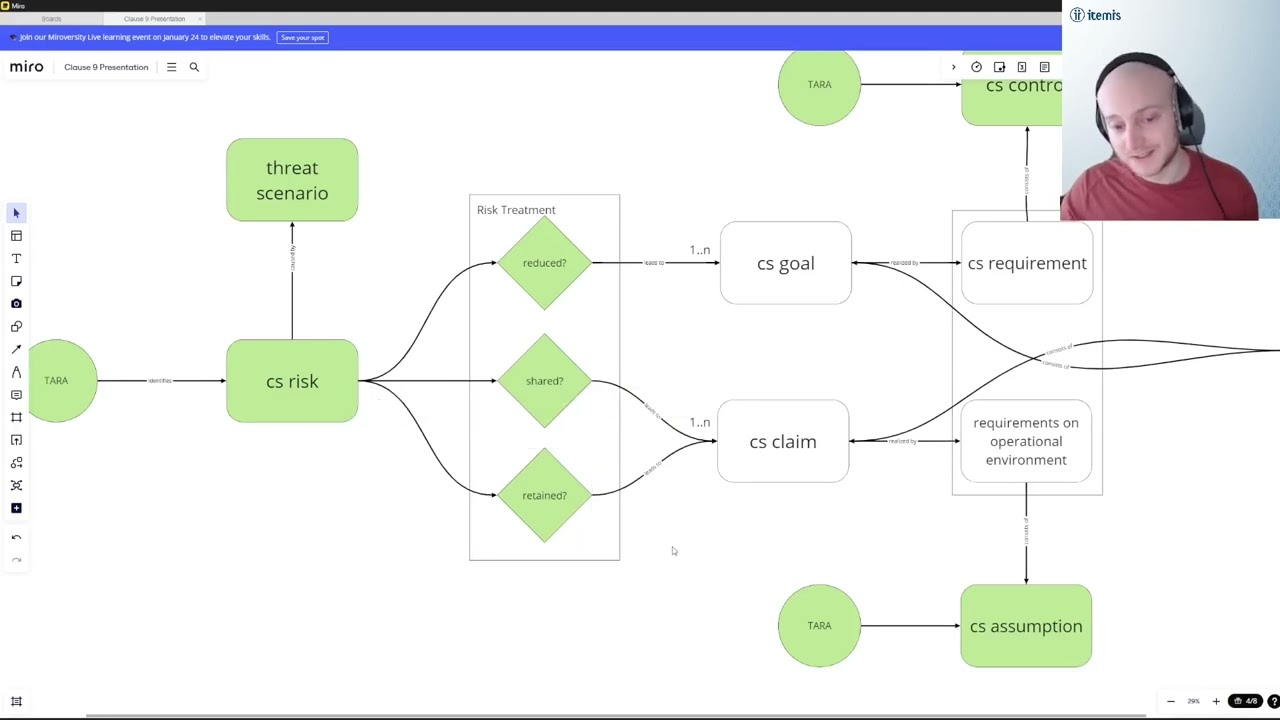Open the diagramming shapes tool
Viewport: 1280px width, 720px height.
click(x=16, y=463)
